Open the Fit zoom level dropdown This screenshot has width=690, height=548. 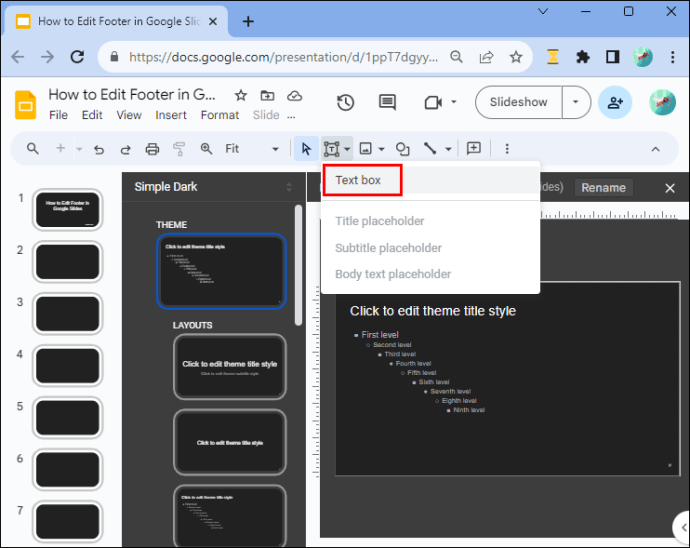coord(251,149)
